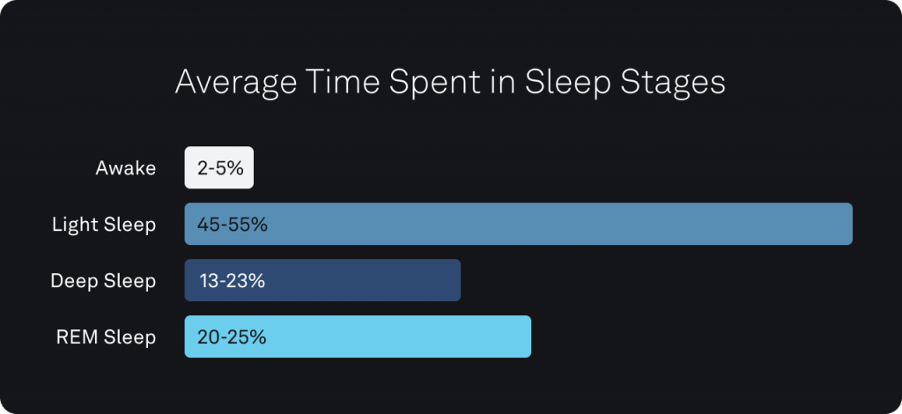Click the Awake row label
The width and height of the screenshot is (902, 414).
(x=126, y=168)
